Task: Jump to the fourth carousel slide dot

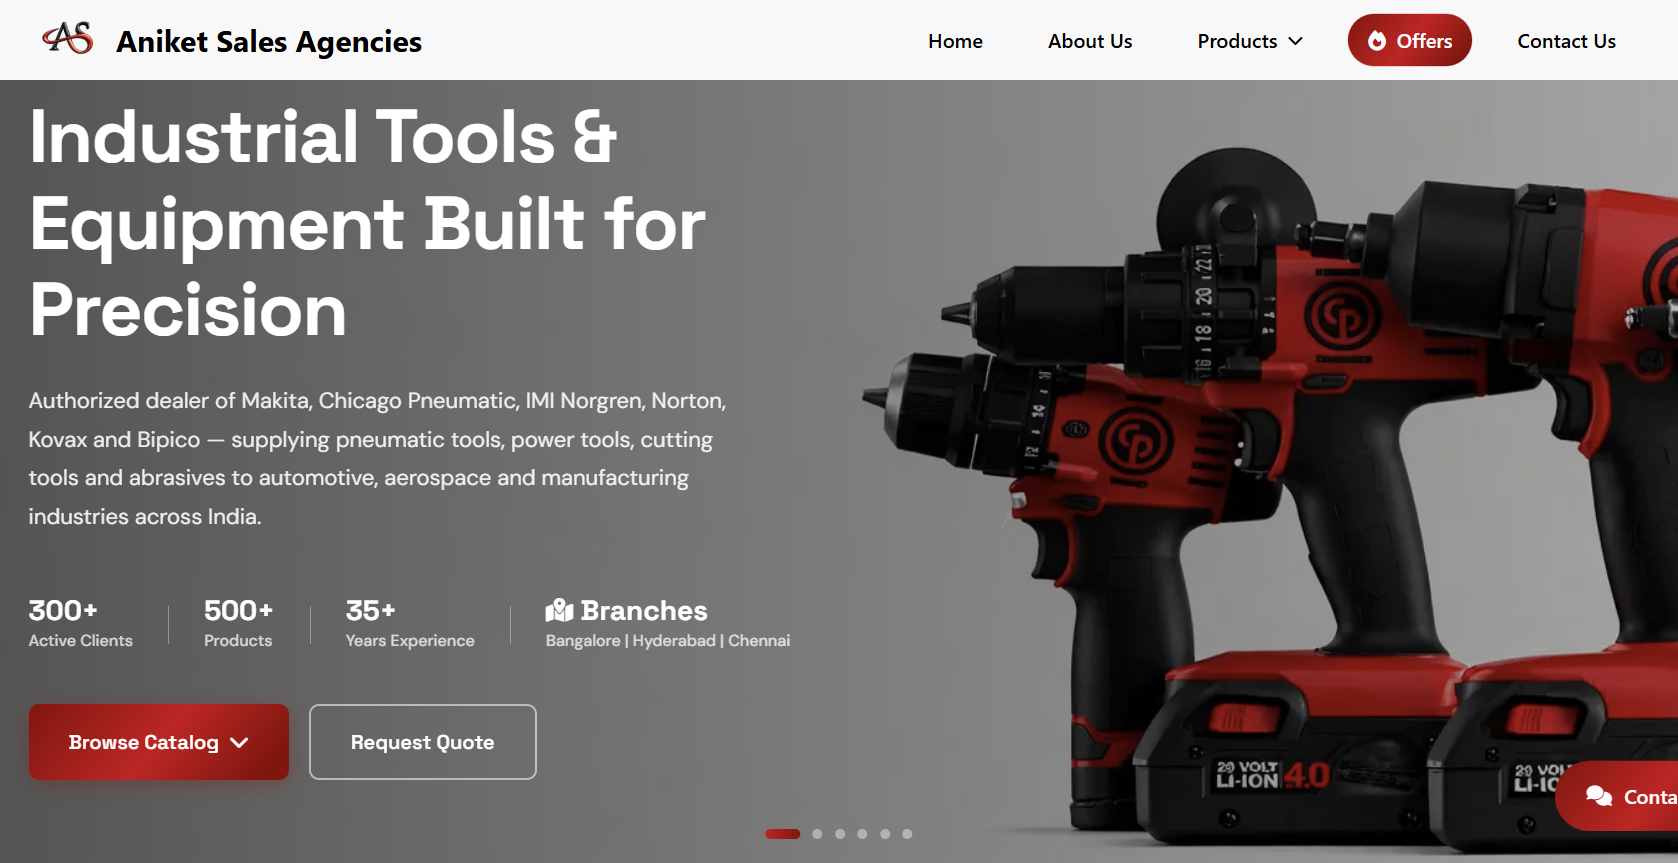Action: (x=862, y=834)
